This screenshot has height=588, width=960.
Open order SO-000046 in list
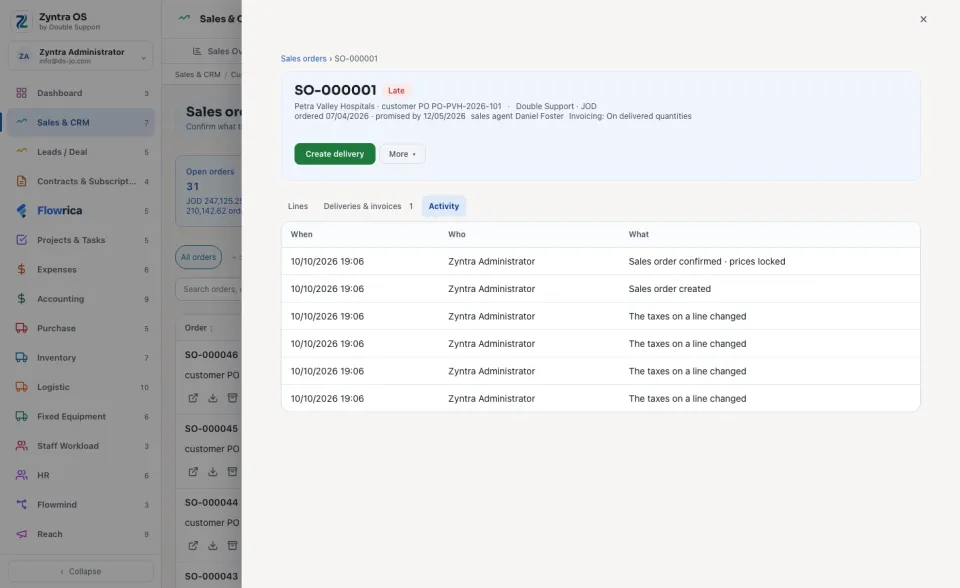(211, 355)
